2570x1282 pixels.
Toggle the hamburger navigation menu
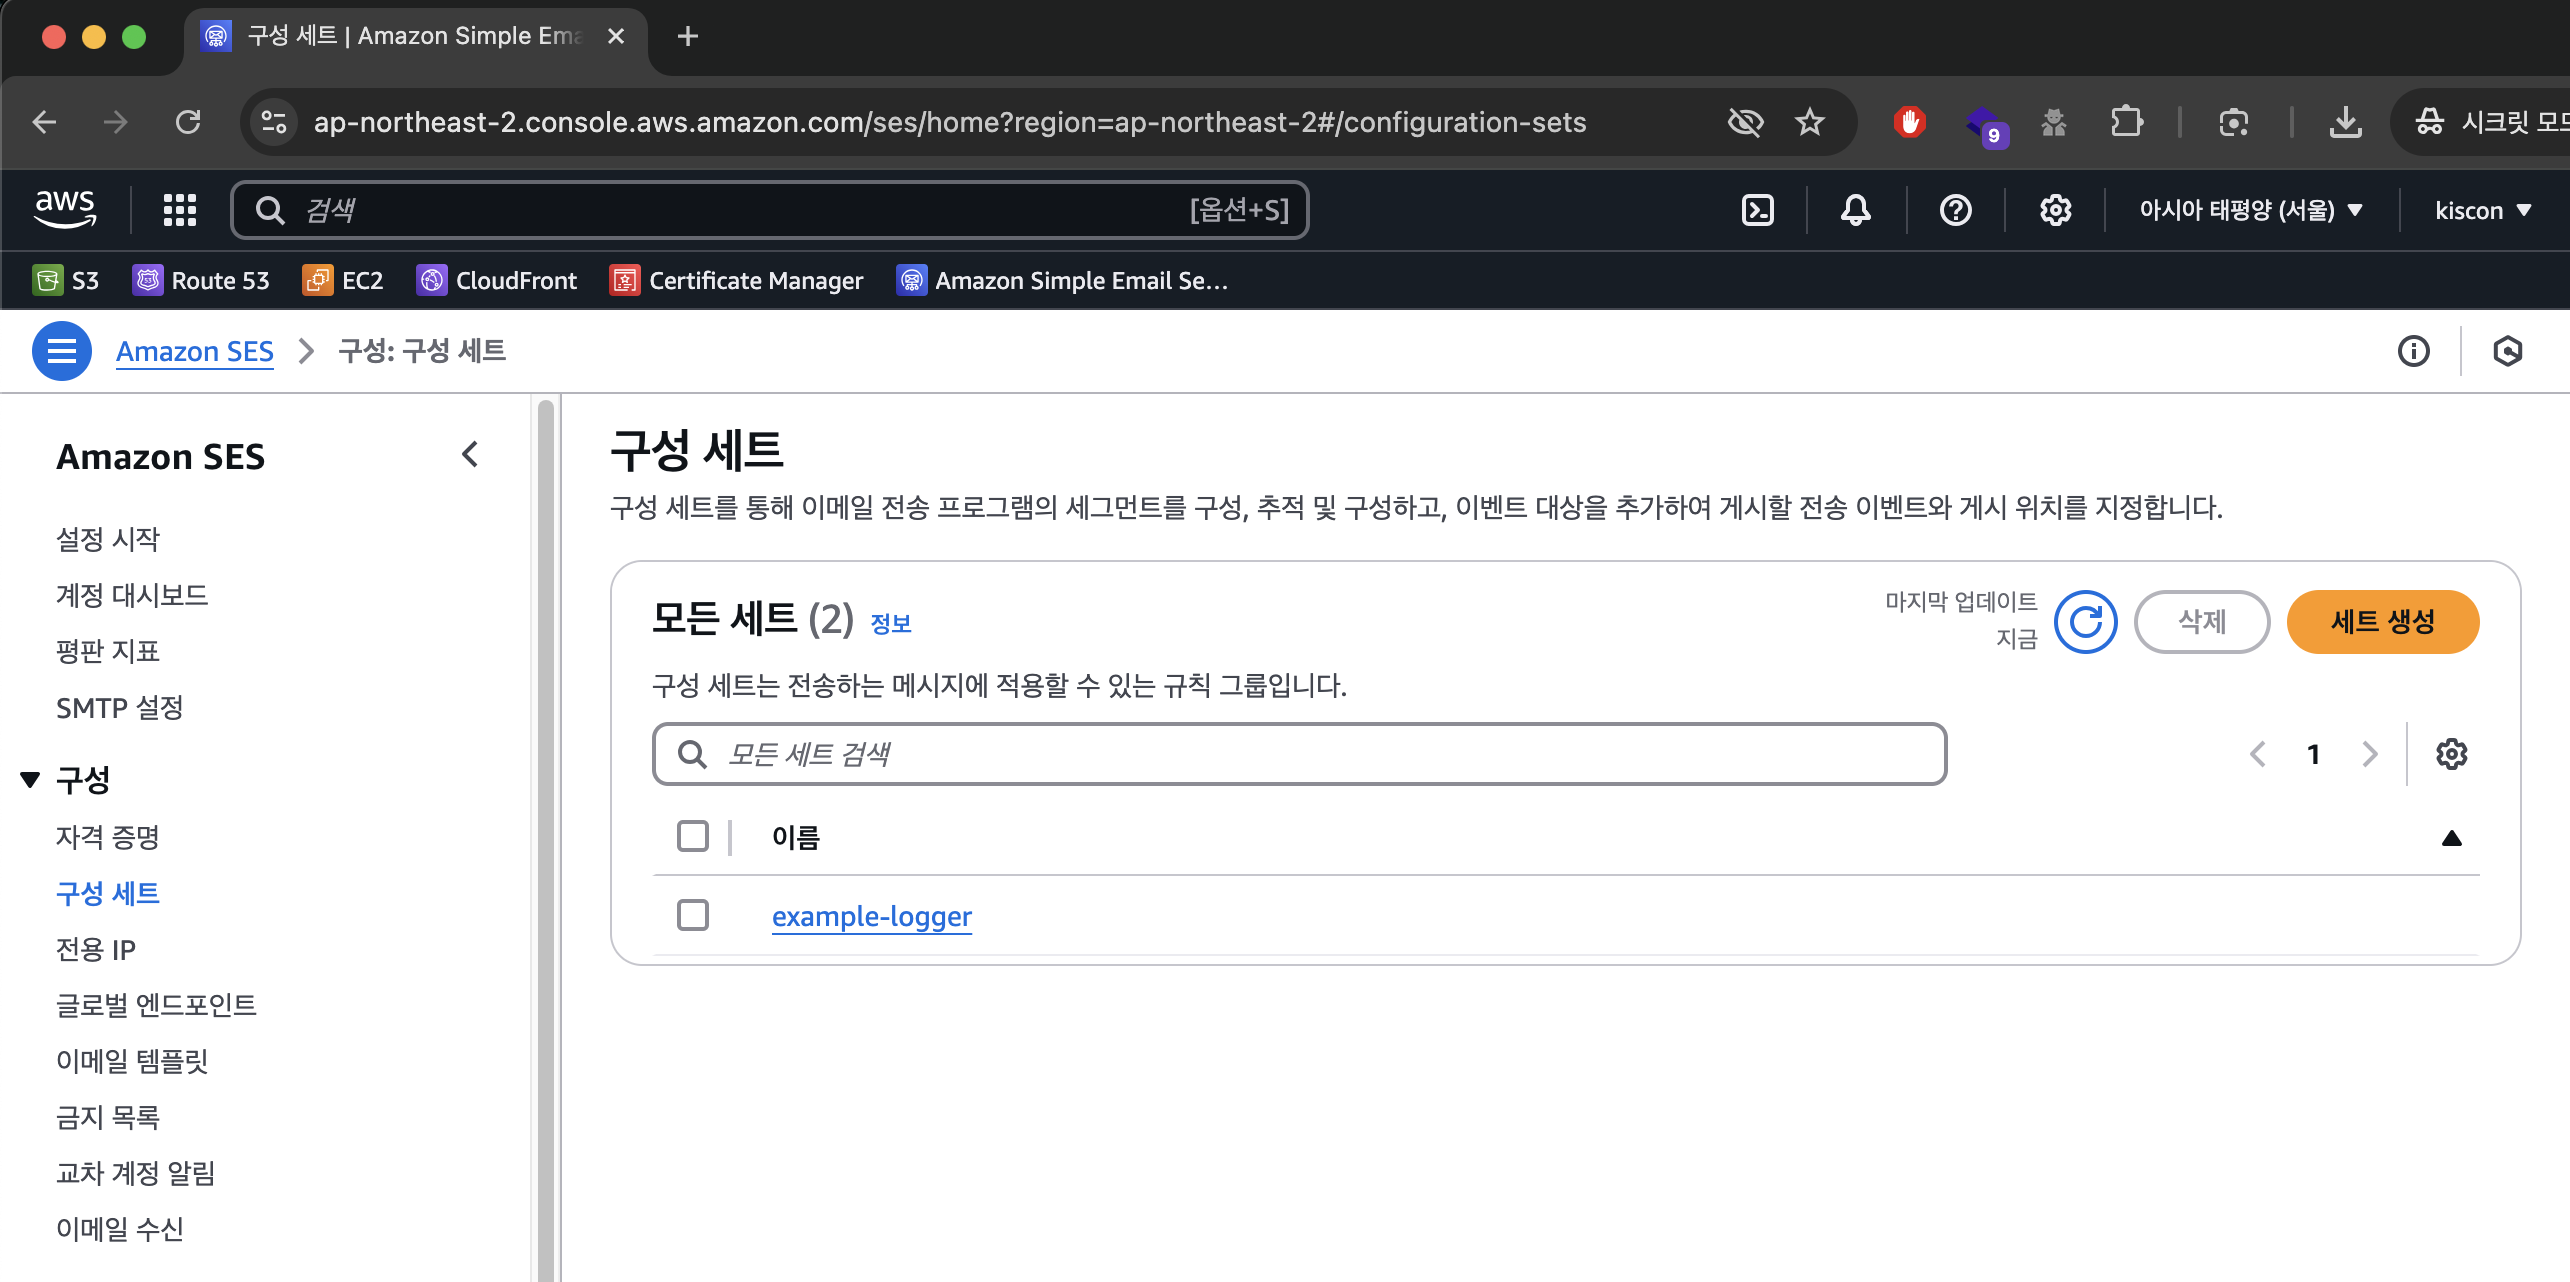(x=62, y=351)
